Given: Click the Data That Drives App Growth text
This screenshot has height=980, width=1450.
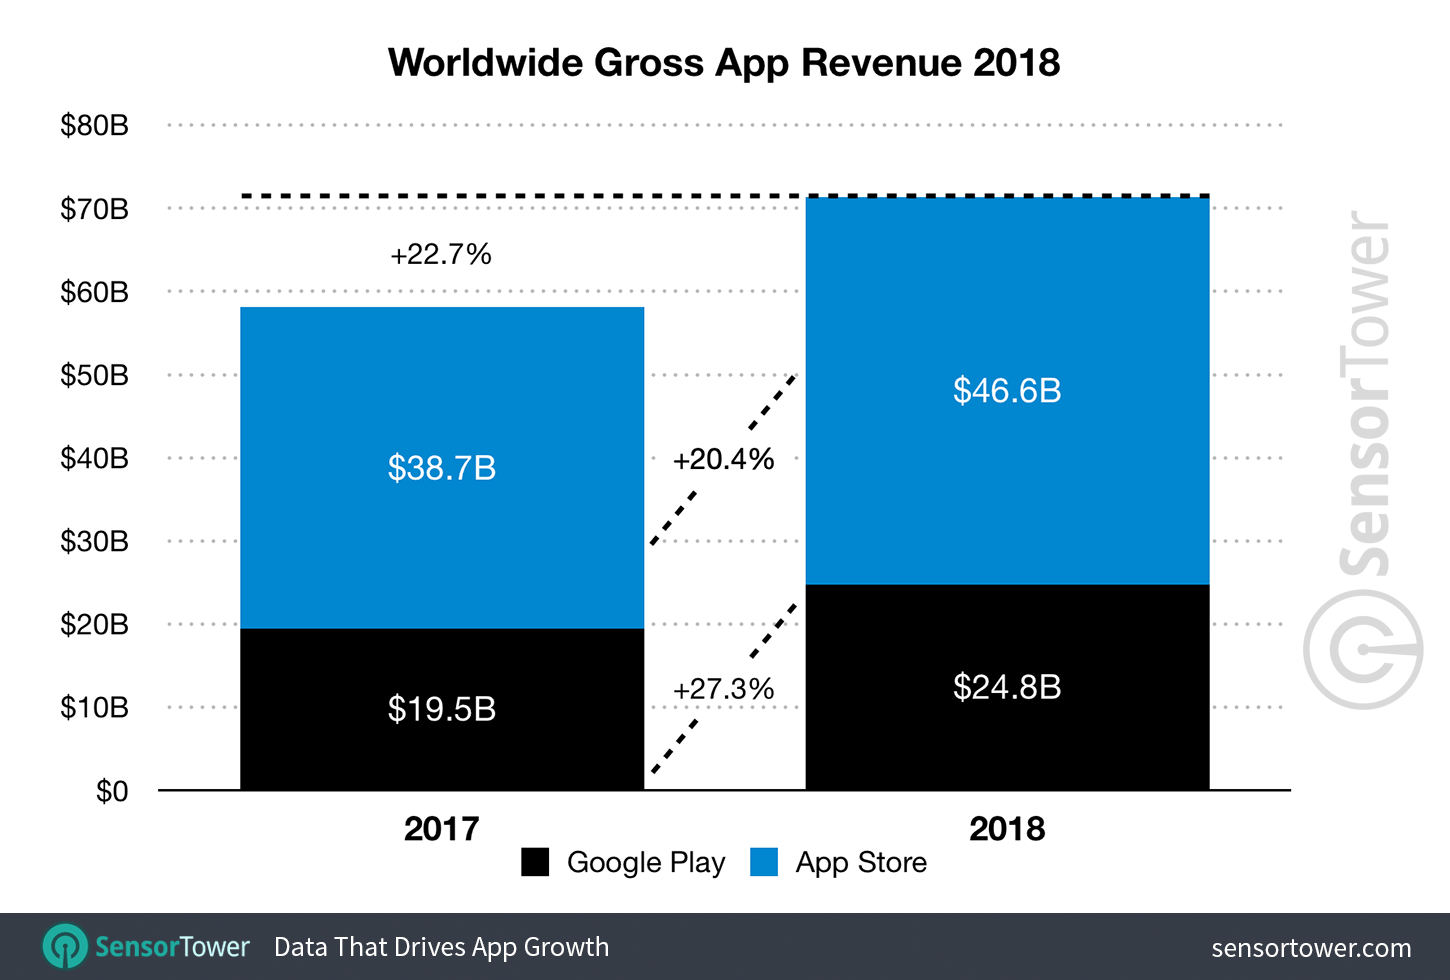Looking at the screenshot, I should coord(441,946).
